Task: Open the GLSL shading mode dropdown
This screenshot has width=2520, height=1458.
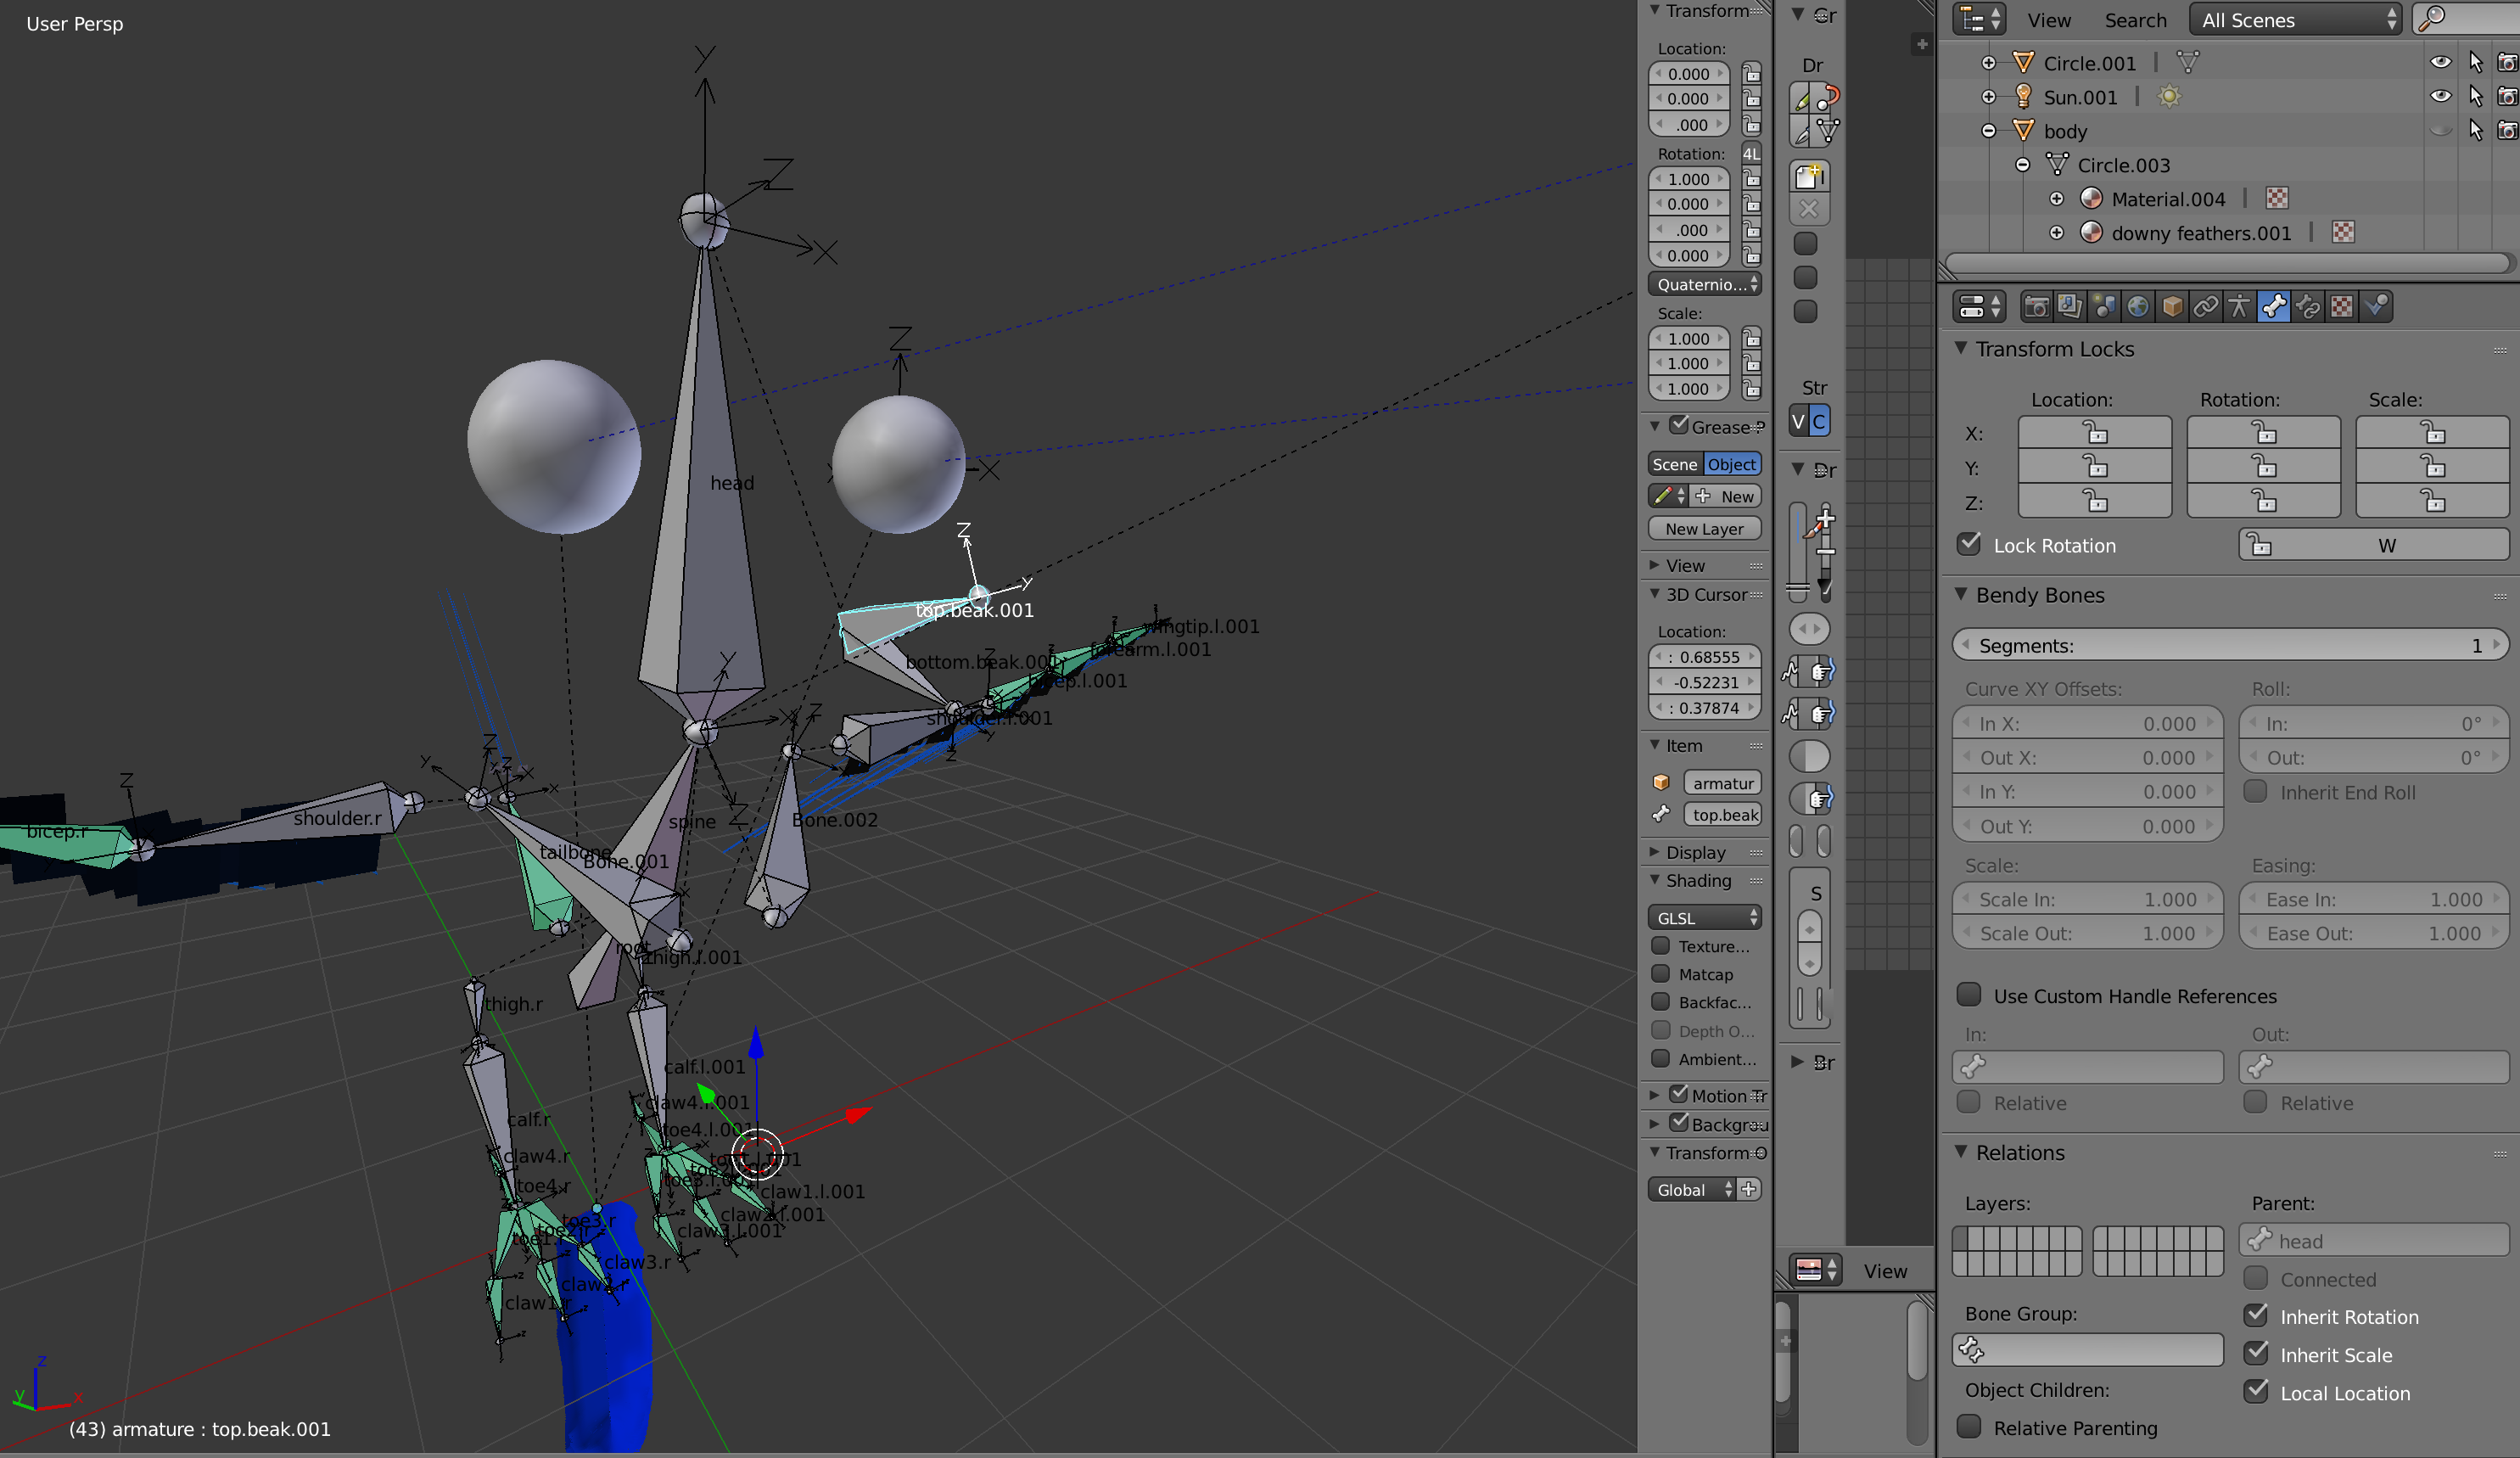Action: [1705, 918]
